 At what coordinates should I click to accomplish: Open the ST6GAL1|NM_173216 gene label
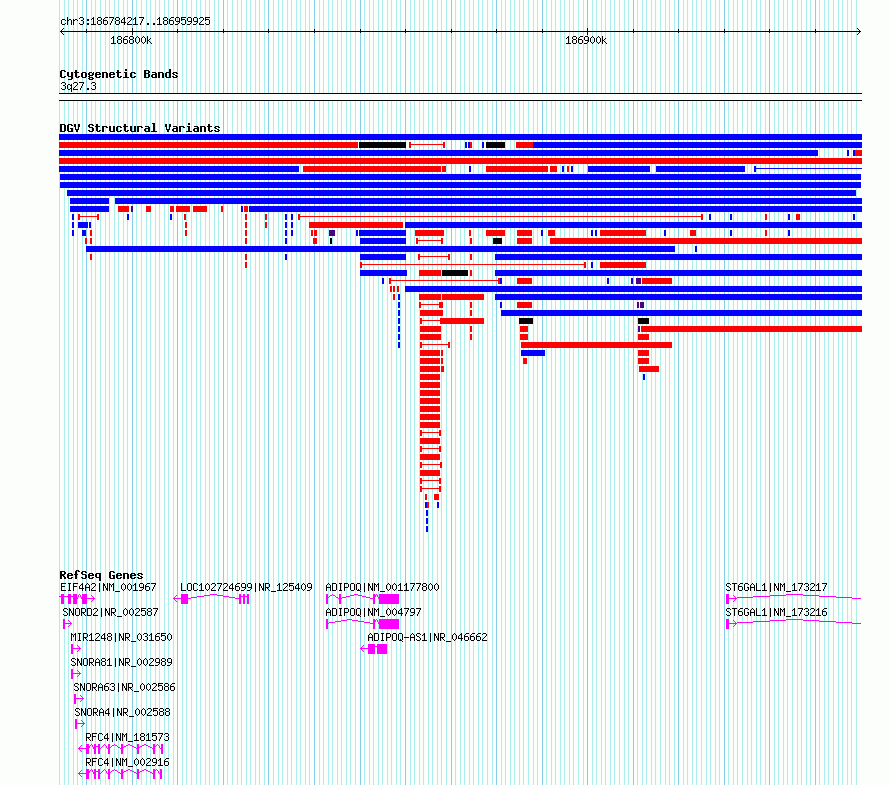coord(776,612)
